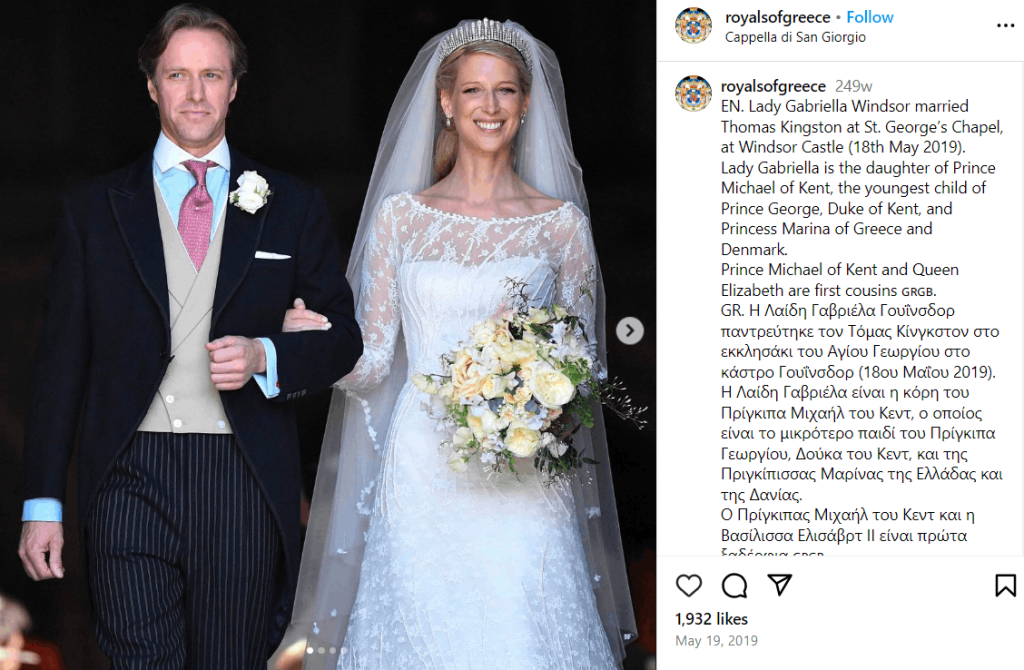
Task: Open the Cappella di San Giorgio location
Action: pyautogui.click(x=795, y=37)
